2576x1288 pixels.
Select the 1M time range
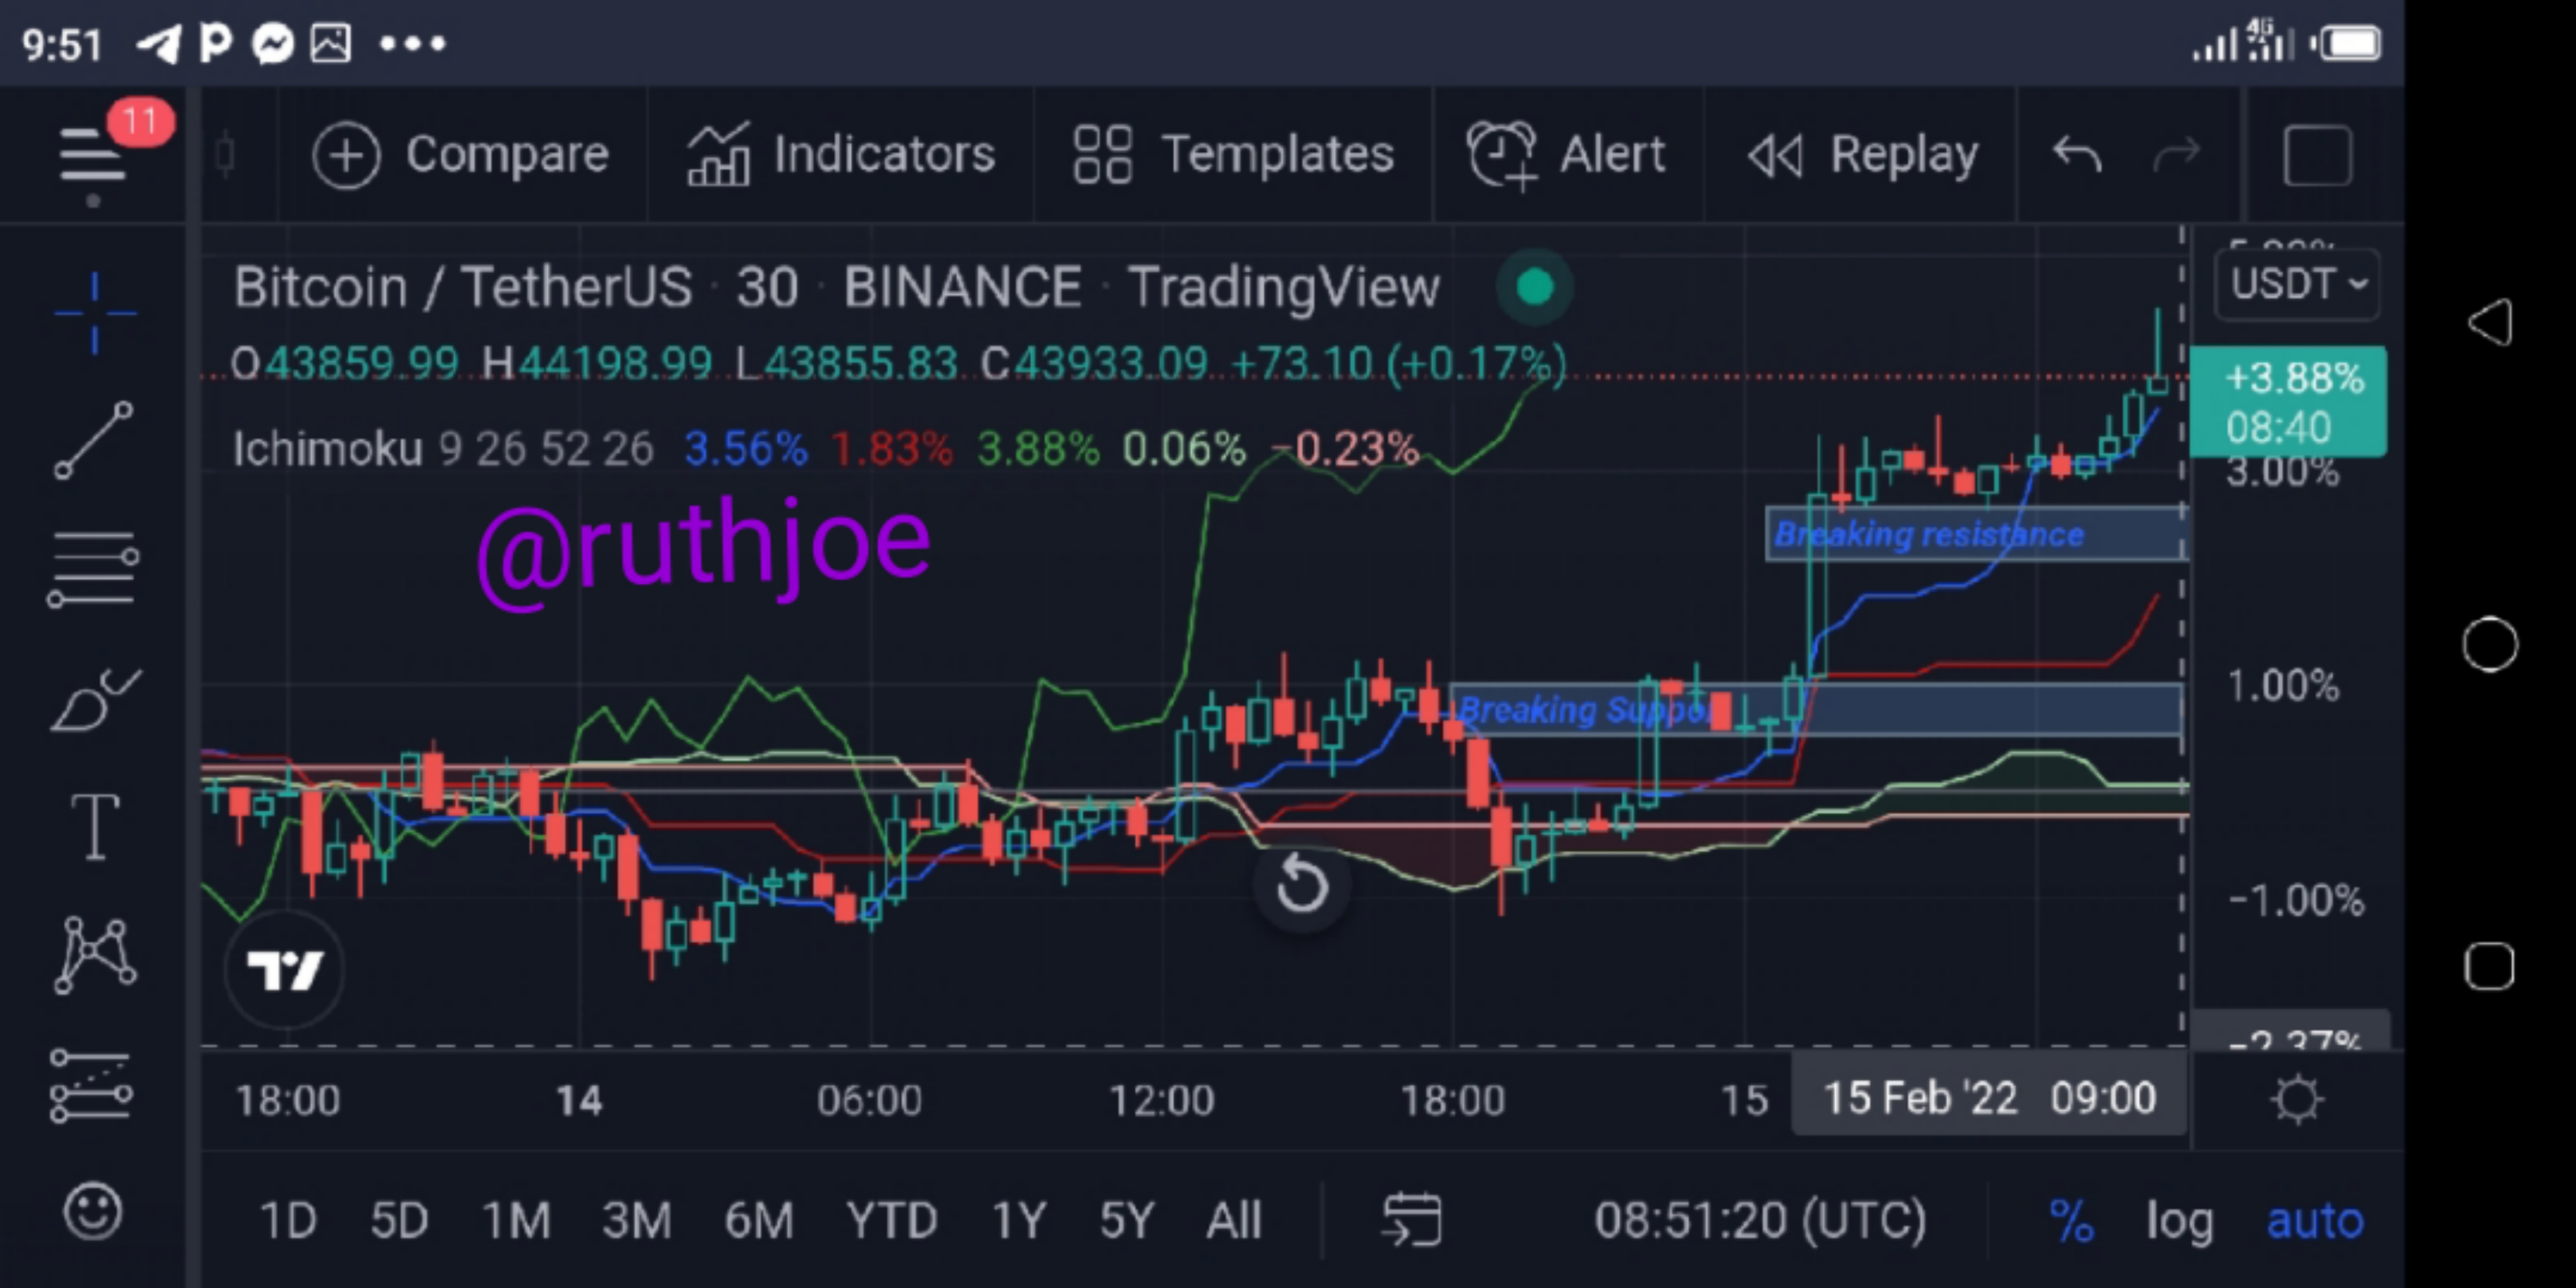pyautogui.click(x=516, y=1220)
